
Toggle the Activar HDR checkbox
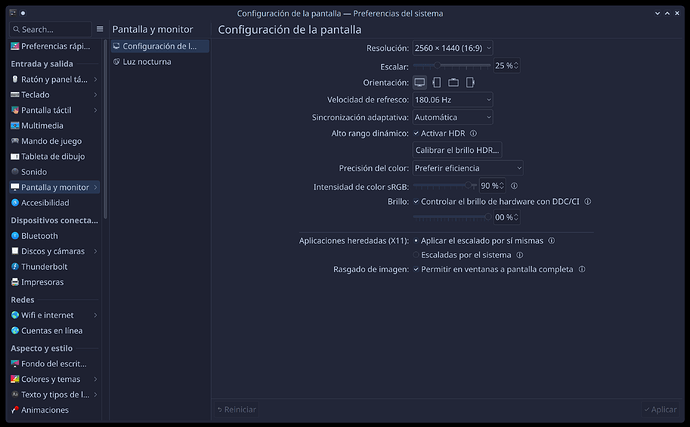pos(416,133)
